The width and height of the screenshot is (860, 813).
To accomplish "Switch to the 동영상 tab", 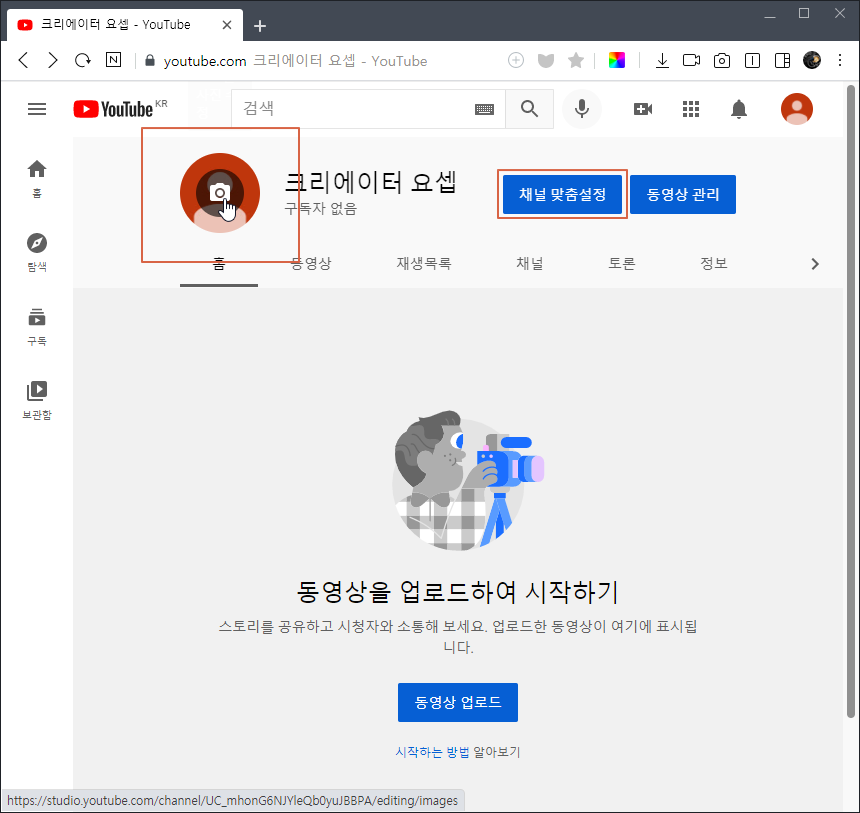I will coord(311,264).
